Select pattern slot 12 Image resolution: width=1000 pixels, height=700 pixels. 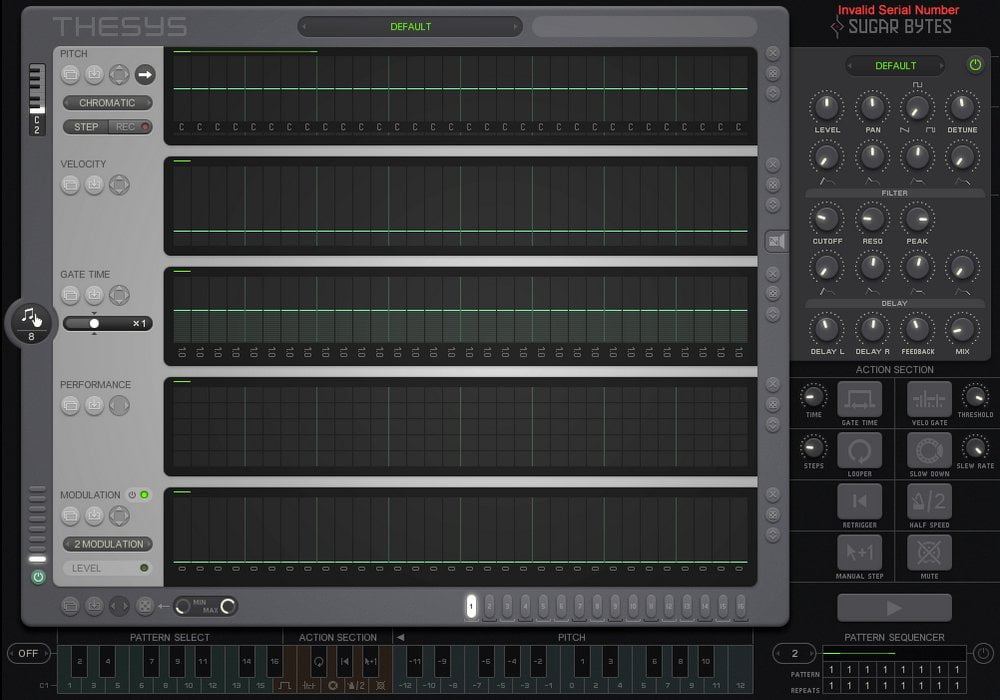669,606
